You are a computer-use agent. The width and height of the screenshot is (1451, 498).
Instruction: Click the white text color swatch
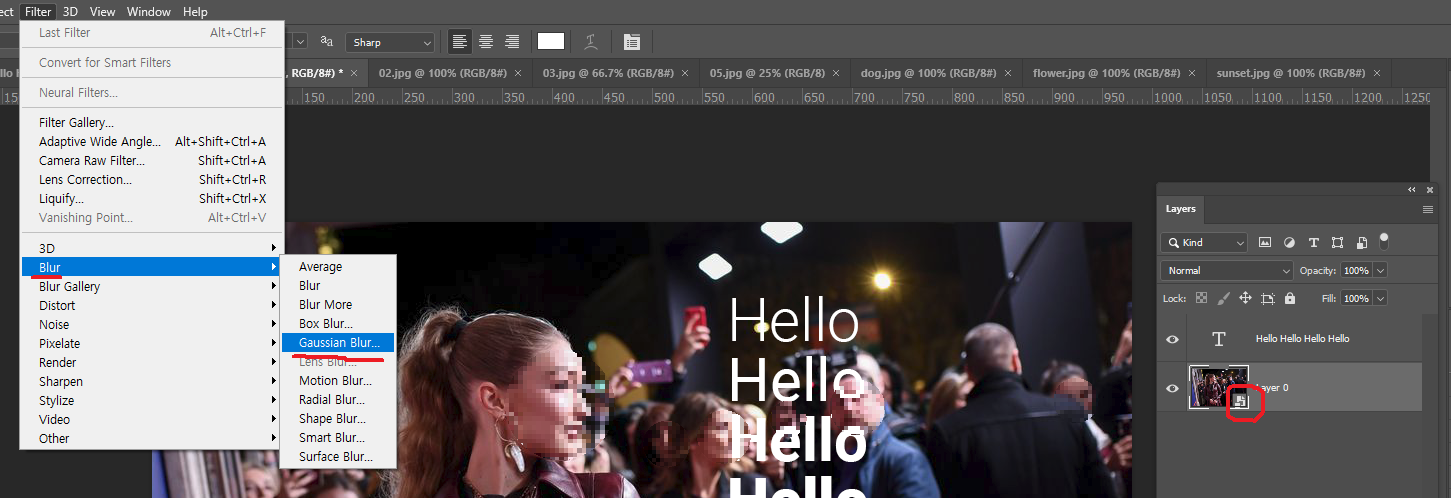(x=551, y=41)
